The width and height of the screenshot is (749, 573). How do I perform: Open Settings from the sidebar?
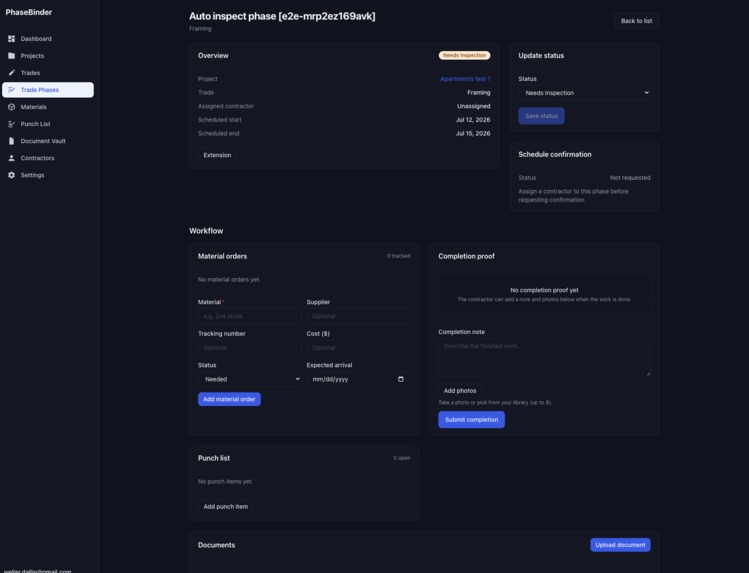tap(48, 175)
